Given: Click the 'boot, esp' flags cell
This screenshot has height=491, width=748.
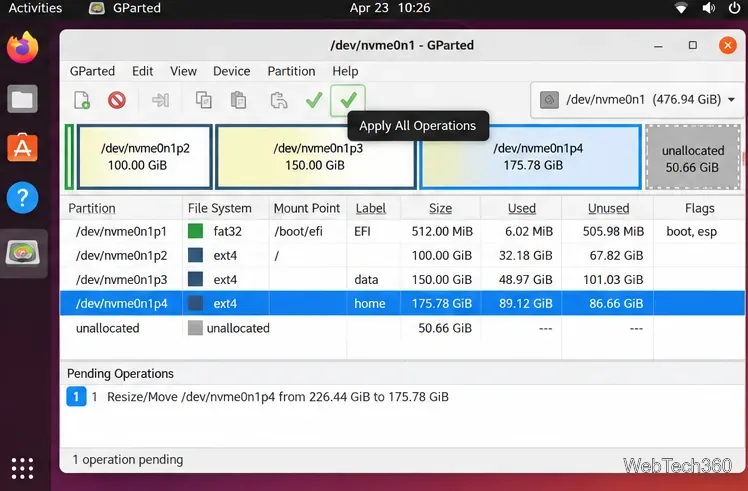Looking at the screenshot, I should pos(691,231).
